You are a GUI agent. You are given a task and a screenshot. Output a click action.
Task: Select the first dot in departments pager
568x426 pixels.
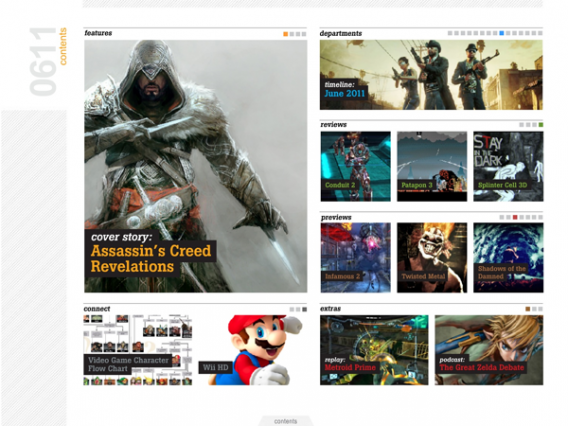[x=450, y=33]
